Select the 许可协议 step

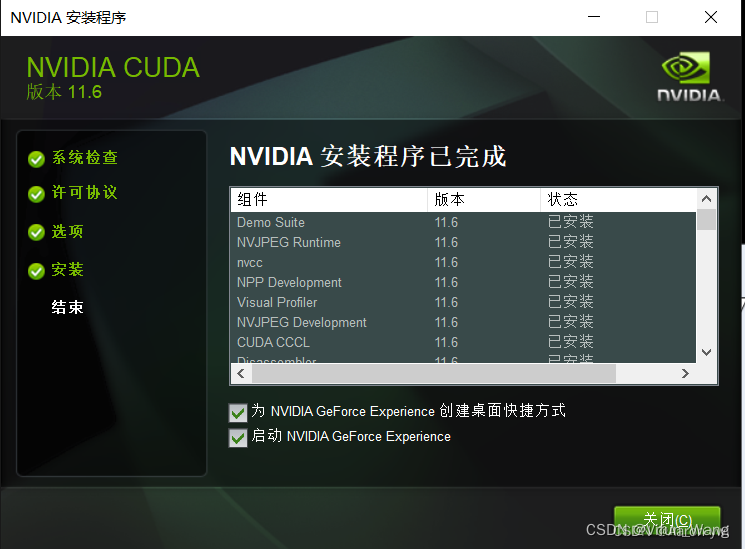click(x=85, y=193)
